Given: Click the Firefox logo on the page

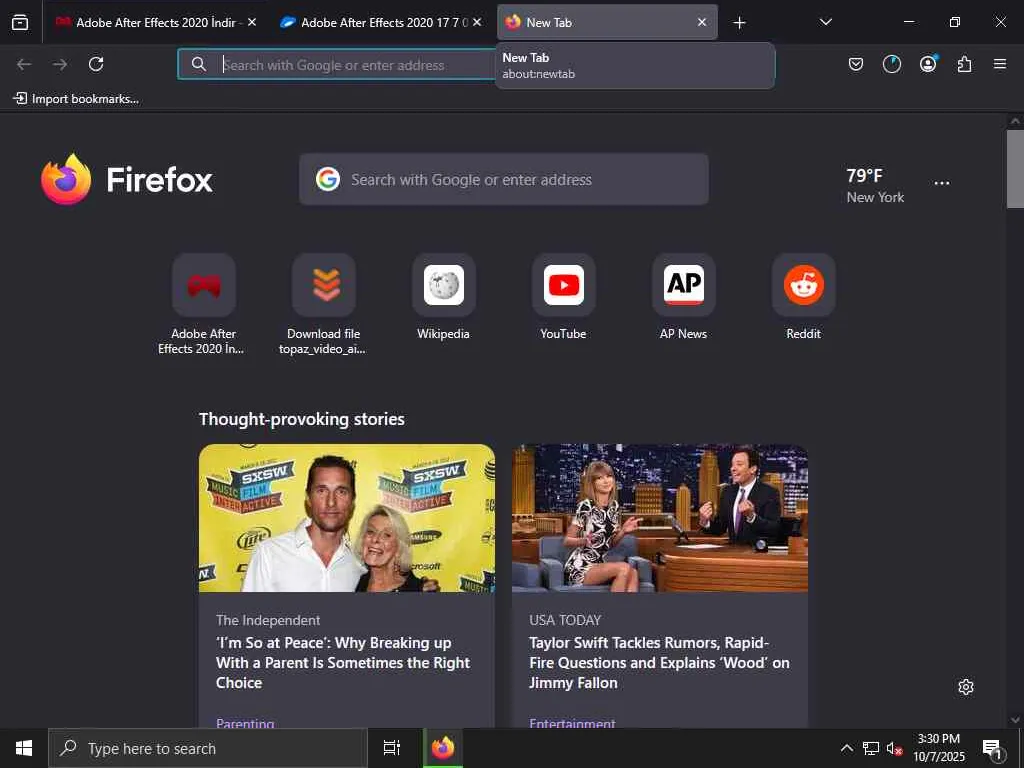Looking at the screenshot, I should (127, 179).
